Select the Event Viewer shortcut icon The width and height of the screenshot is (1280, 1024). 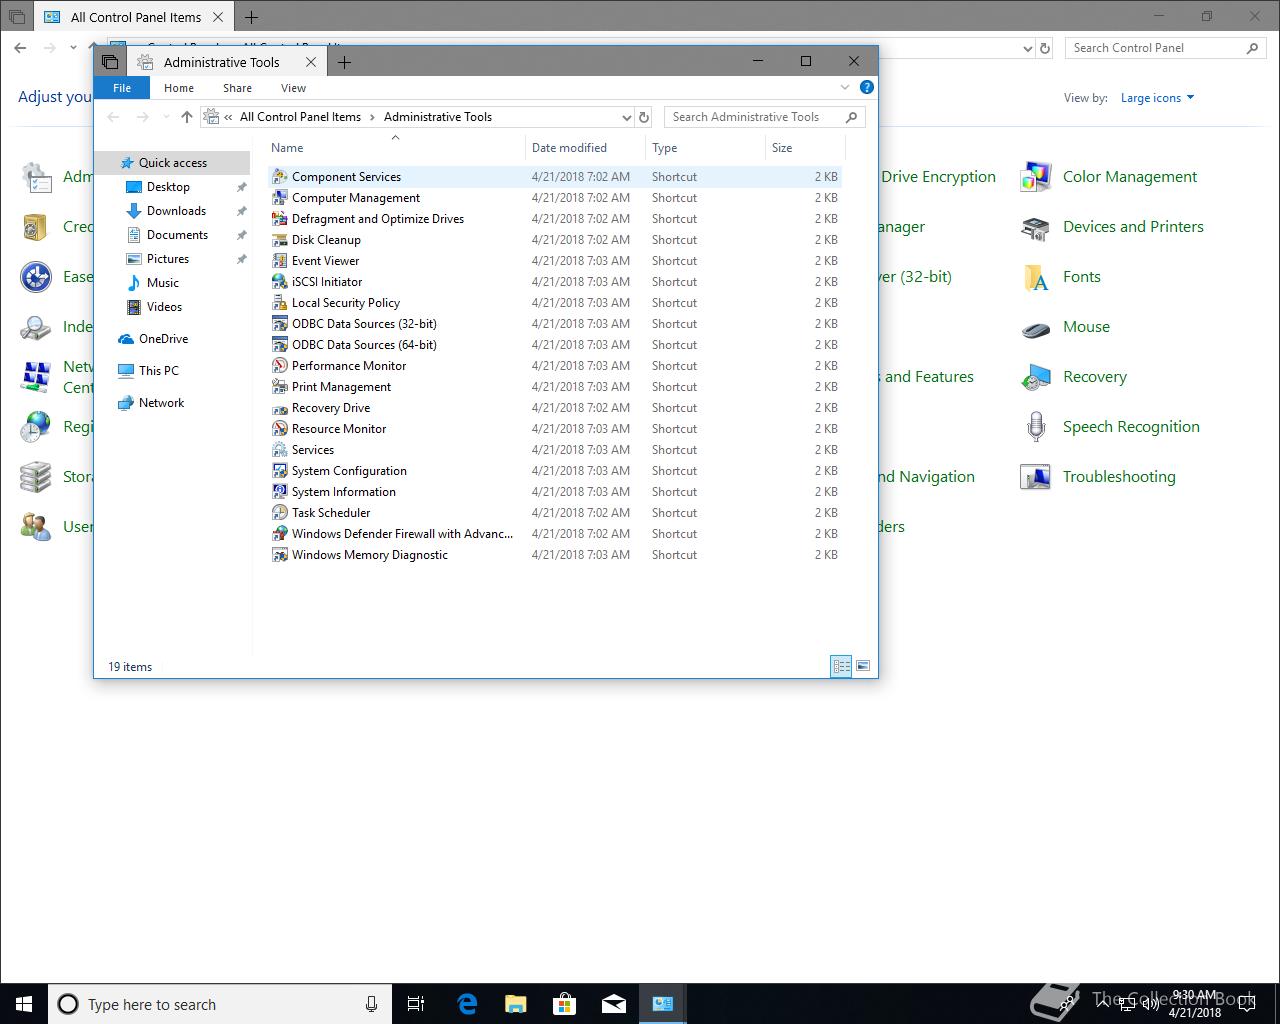280,261
